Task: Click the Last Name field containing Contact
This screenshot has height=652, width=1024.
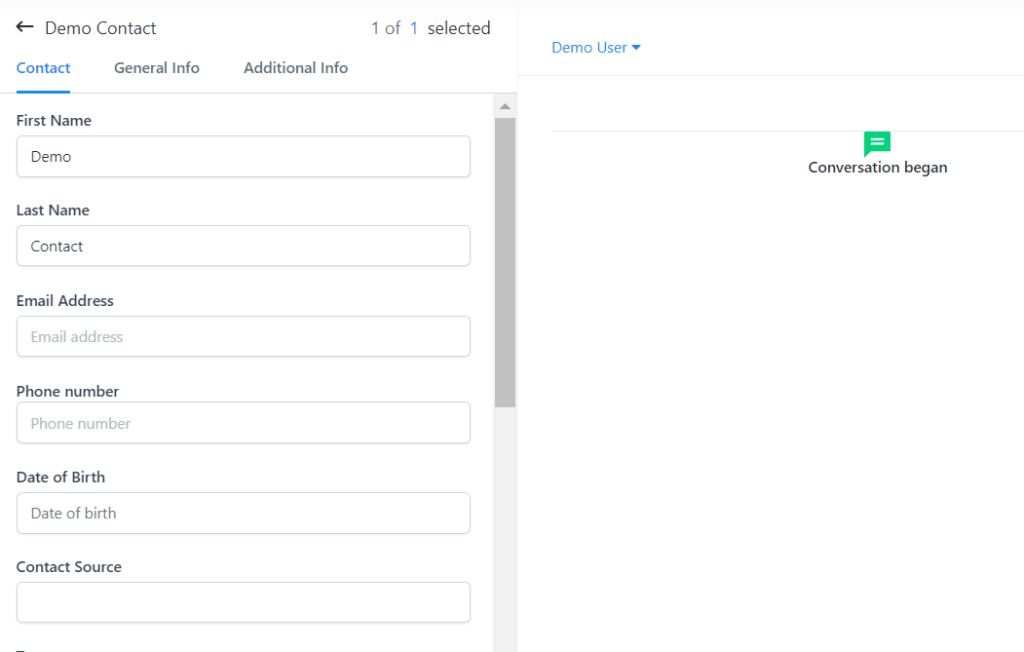Action: [x=243, y=246]
